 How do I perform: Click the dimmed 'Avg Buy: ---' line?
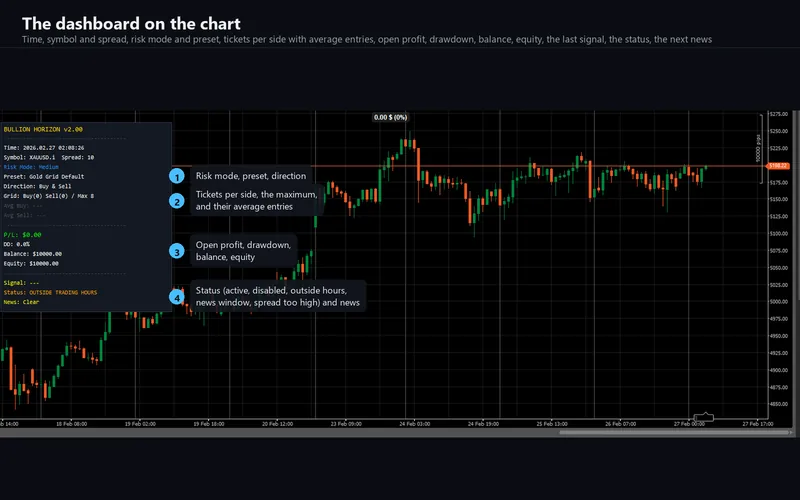coord(23,206)
